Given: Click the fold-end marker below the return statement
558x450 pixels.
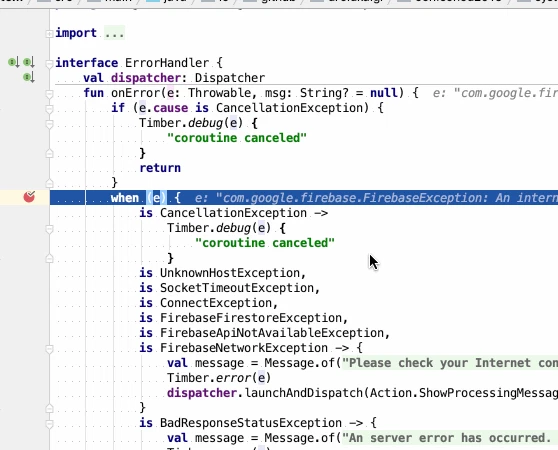Looking at the screenshot, I should (x=49, y=184).
